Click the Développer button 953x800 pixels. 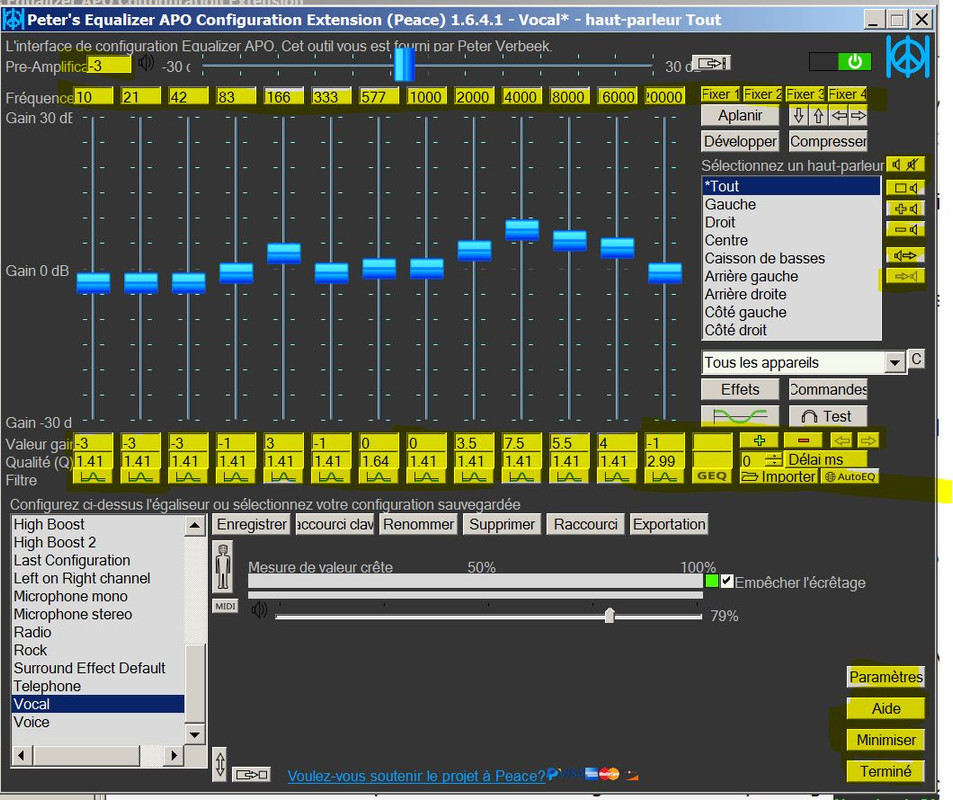(x=740, y=142)
